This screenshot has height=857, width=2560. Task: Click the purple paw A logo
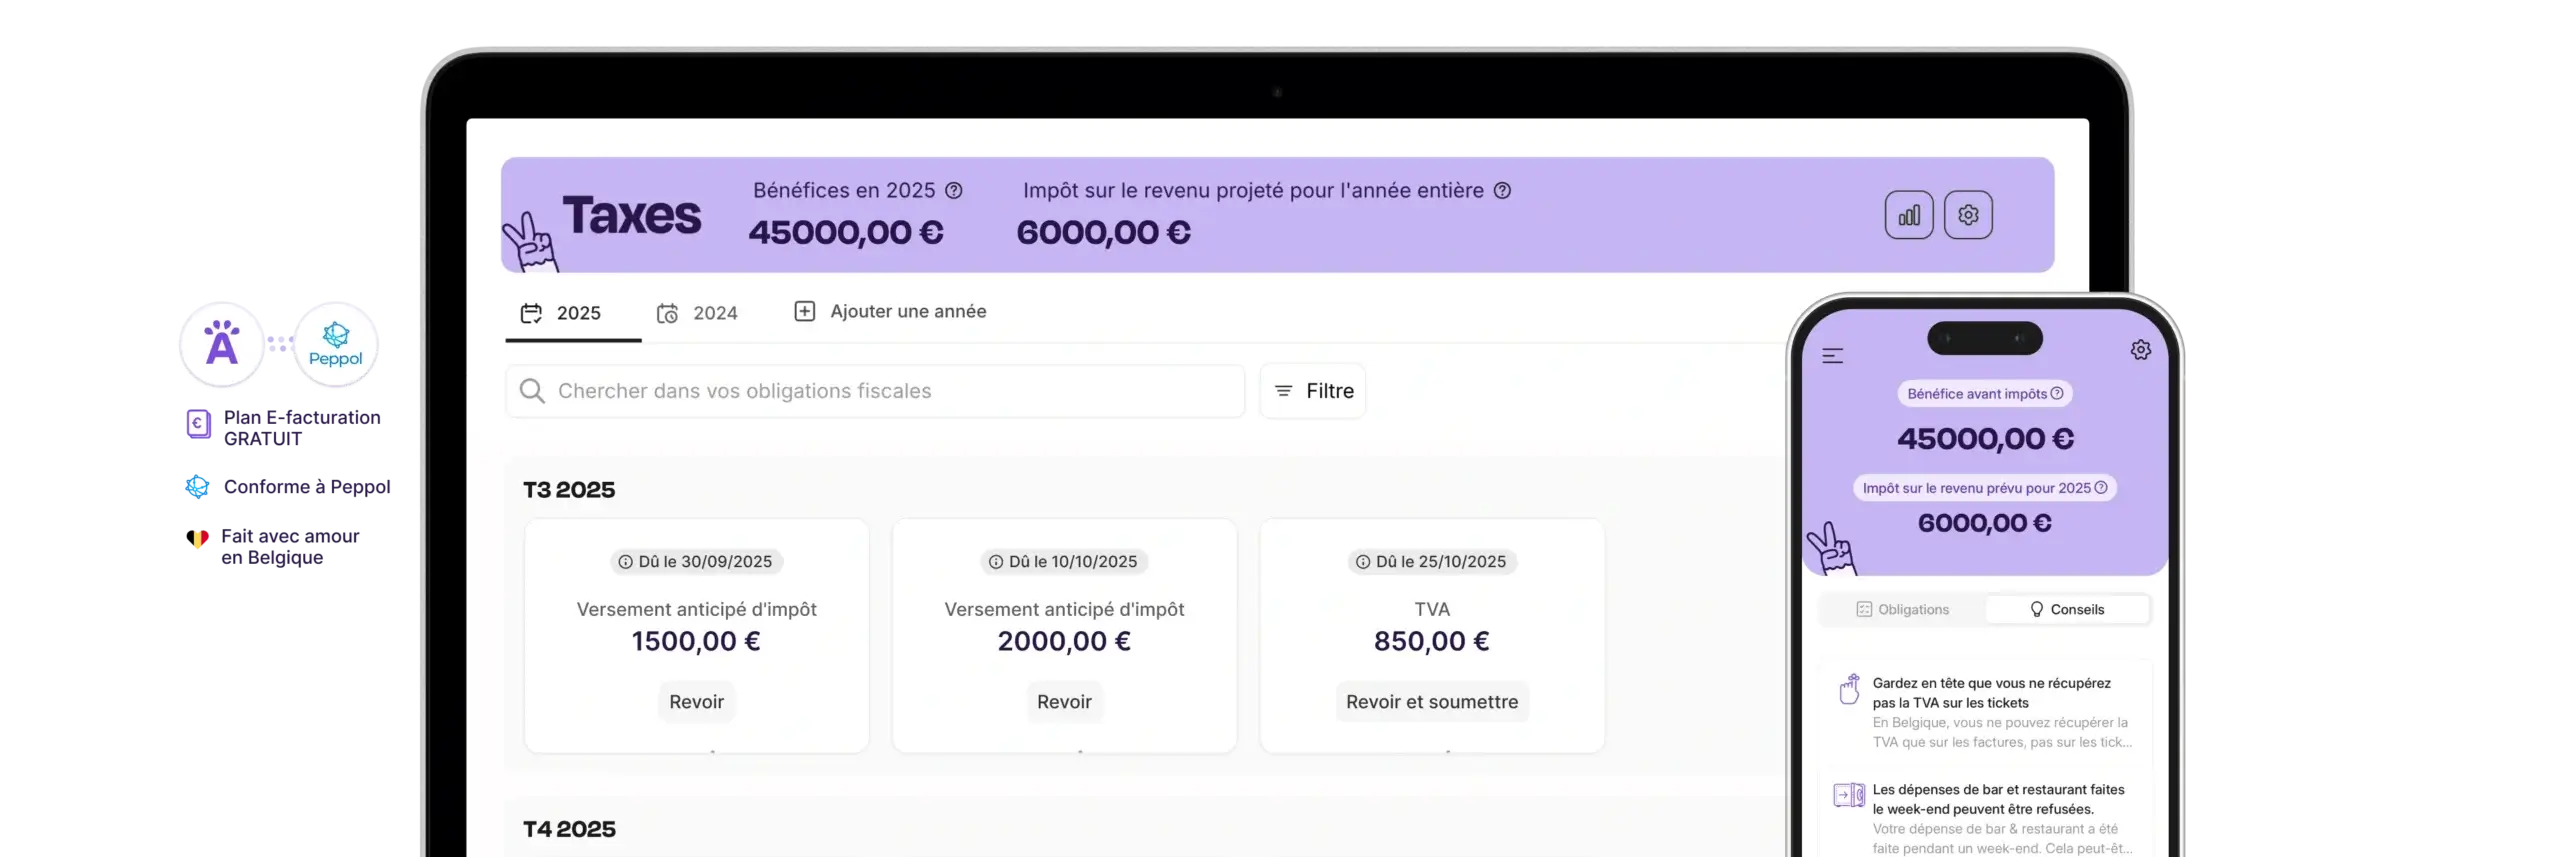(x=222, y=343)
